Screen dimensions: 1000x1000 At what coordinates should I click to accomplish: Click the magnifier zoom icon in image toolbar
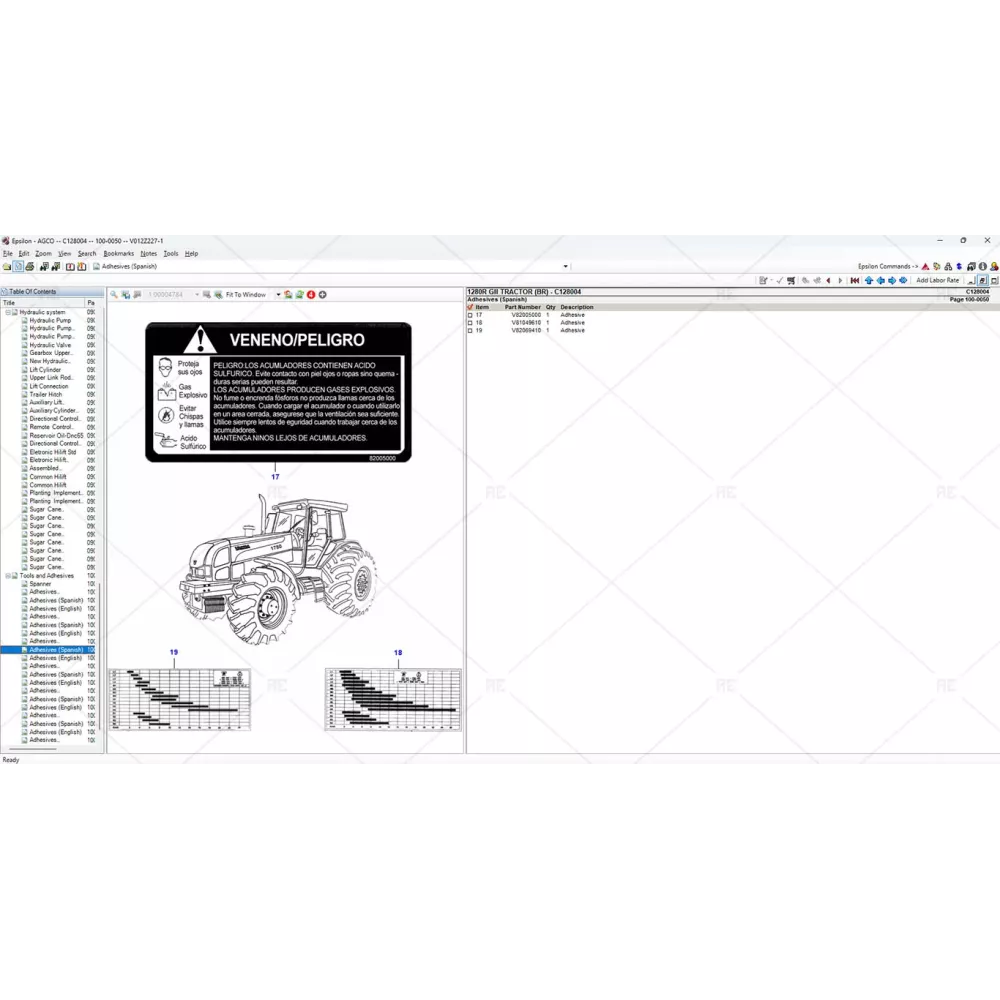tap(114, 295)
